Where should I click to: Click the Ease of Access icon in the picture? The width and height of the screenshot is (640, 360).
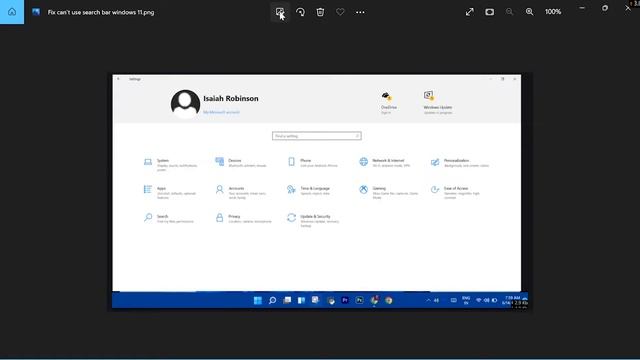click(x=435, y=189)
